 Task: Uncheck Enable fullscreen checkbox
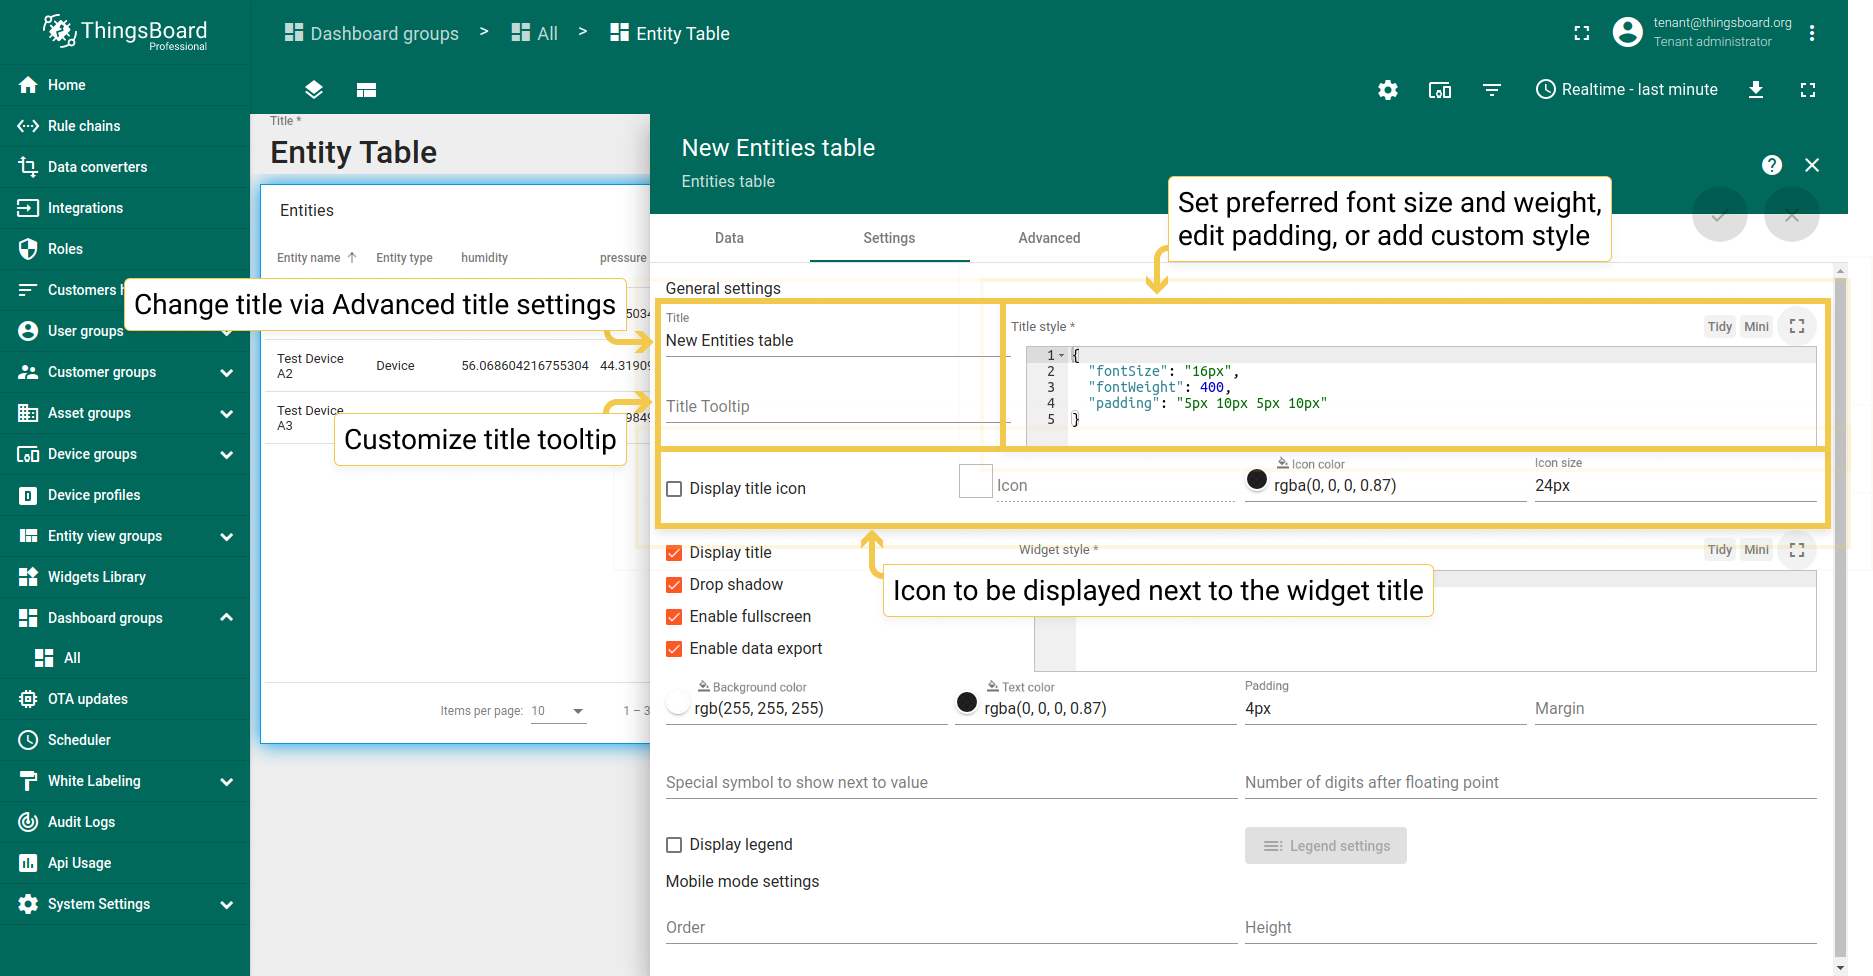(x=674, y=617)
